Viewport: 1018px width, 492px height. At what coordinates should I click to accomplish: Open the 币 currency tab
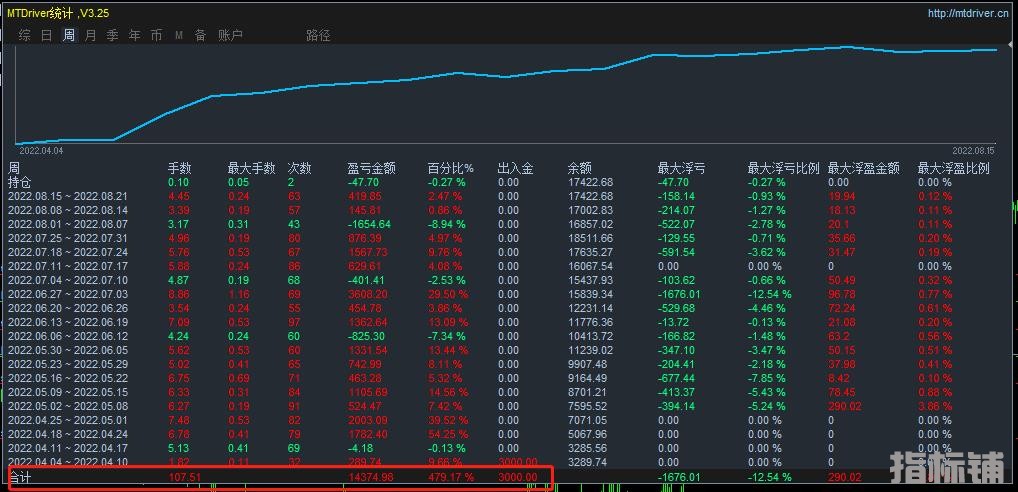click(157, 36)
